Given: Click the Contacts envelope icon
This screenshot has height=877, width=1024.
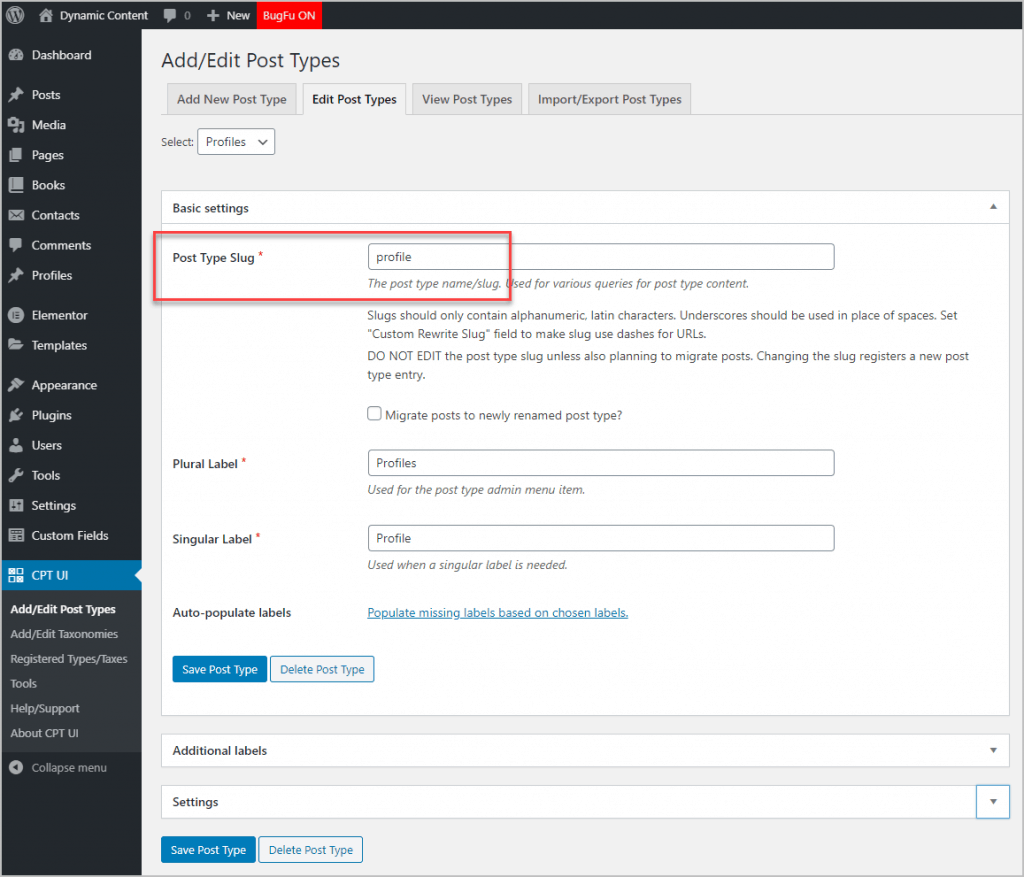Looking at the screenshot, I should click(x=16, y=215).
